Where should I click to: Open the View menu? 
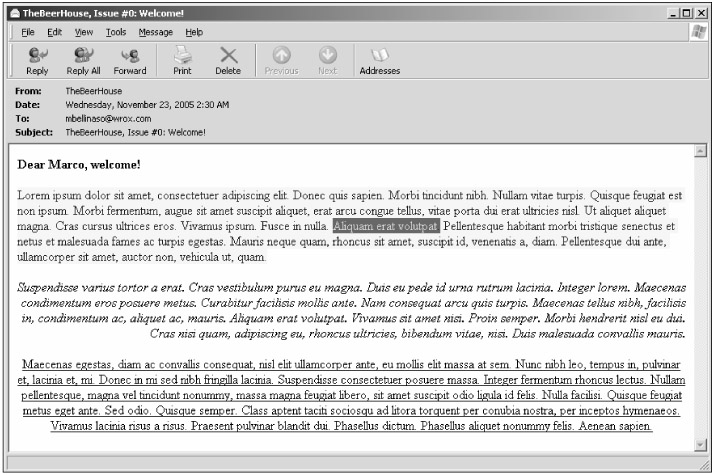click(83, 32)
